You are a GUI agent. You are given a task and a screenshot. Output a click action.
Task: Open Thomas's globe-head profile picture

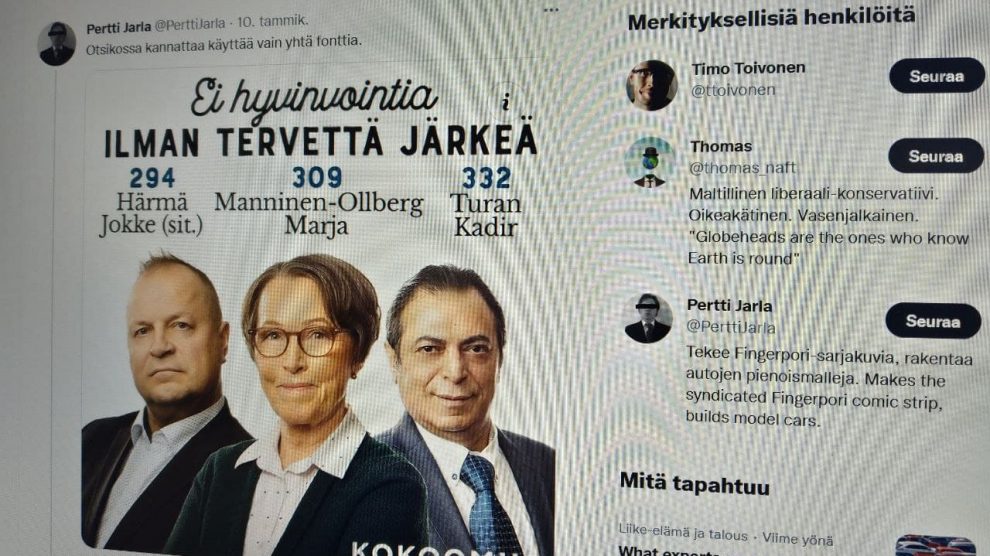(650, 162)
